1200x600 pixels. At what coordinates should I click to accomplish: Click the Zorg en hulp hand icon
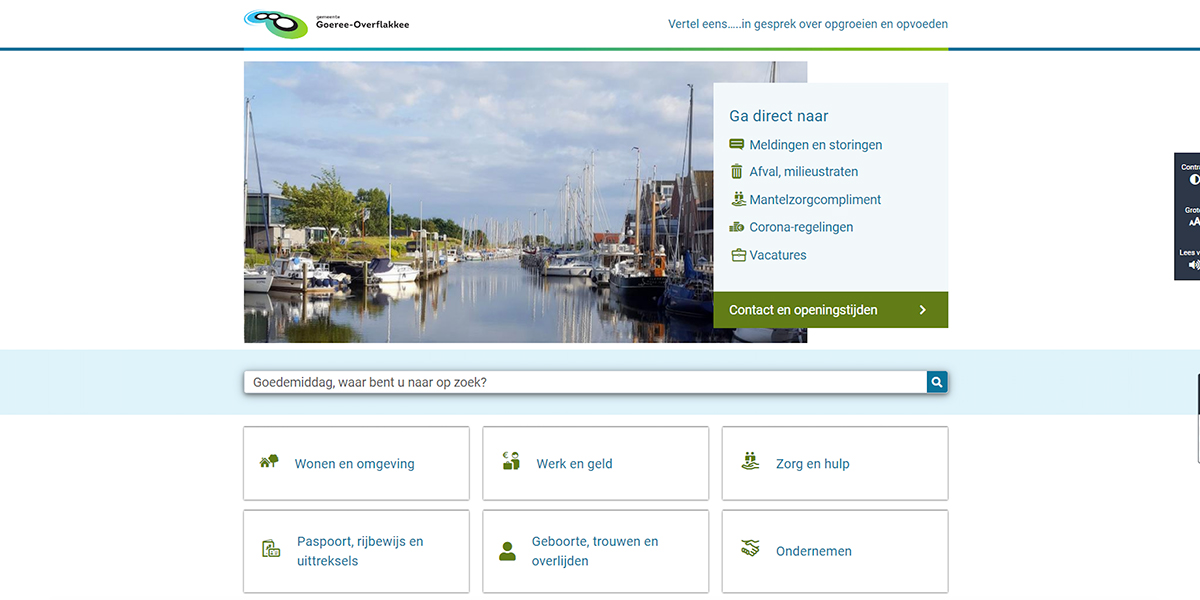(x=750, y=461)
